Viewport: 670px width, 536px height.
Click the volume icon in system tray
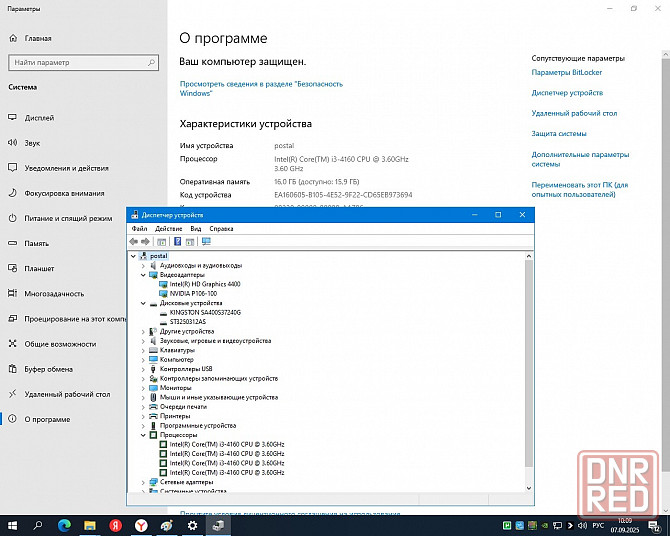coord(582,525)
